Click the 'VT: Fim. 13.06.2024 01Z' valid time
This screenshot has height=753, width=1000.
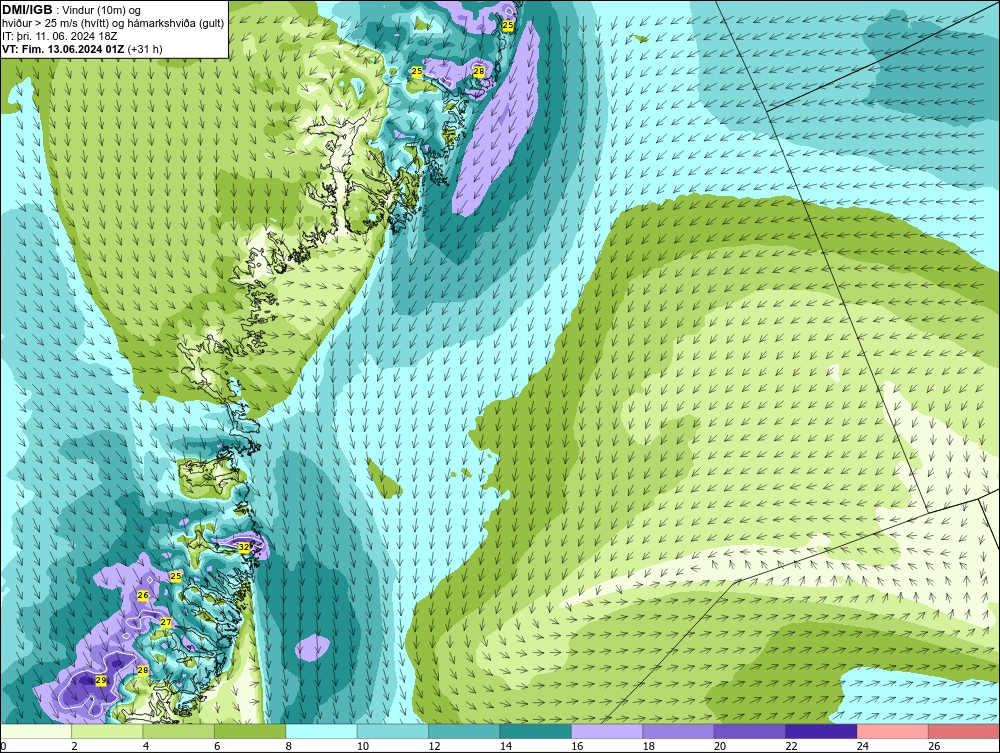[x=64, y=48]
